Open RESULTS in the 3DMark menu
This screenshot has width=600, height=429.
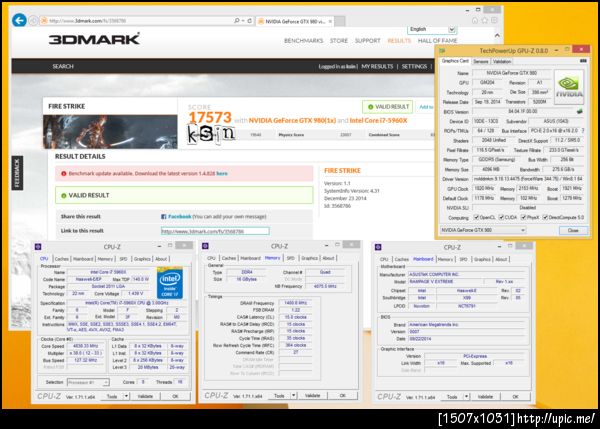coord(399,41)
